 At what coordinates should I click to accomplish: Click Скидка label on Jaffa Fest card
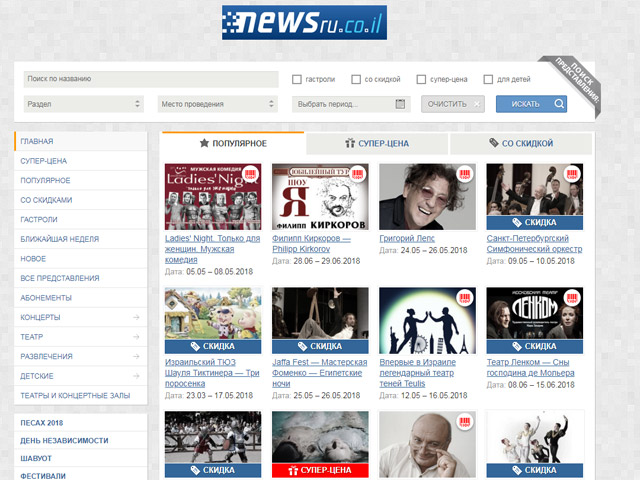[x=320, y=346]
